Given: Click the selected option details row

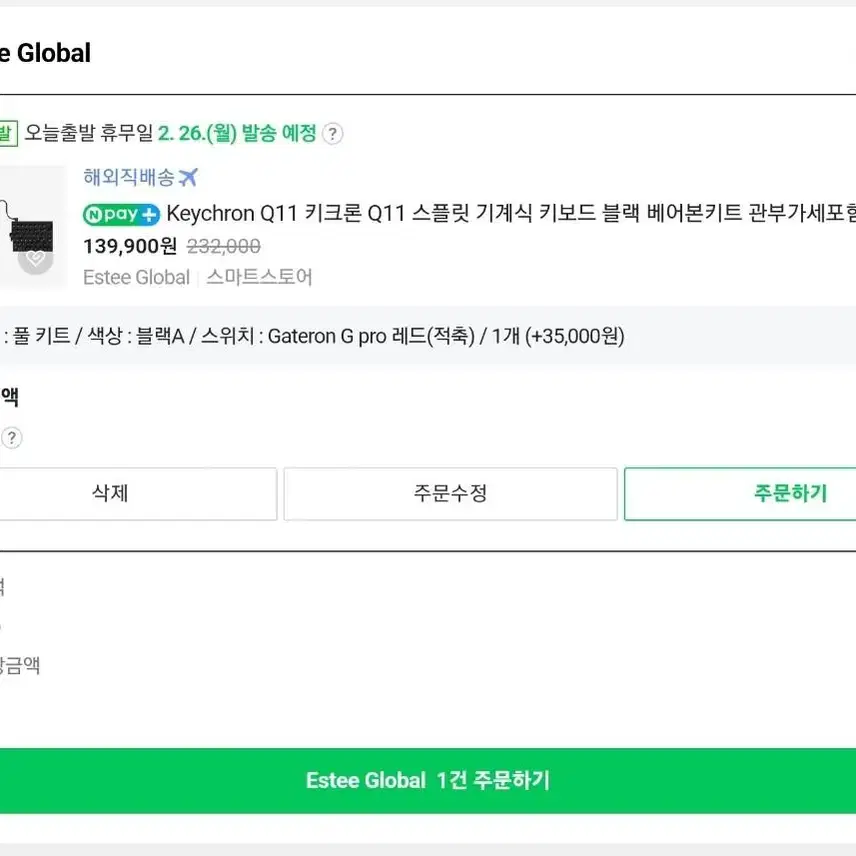Looking at the screenshot, I should (x=428, y=336).
